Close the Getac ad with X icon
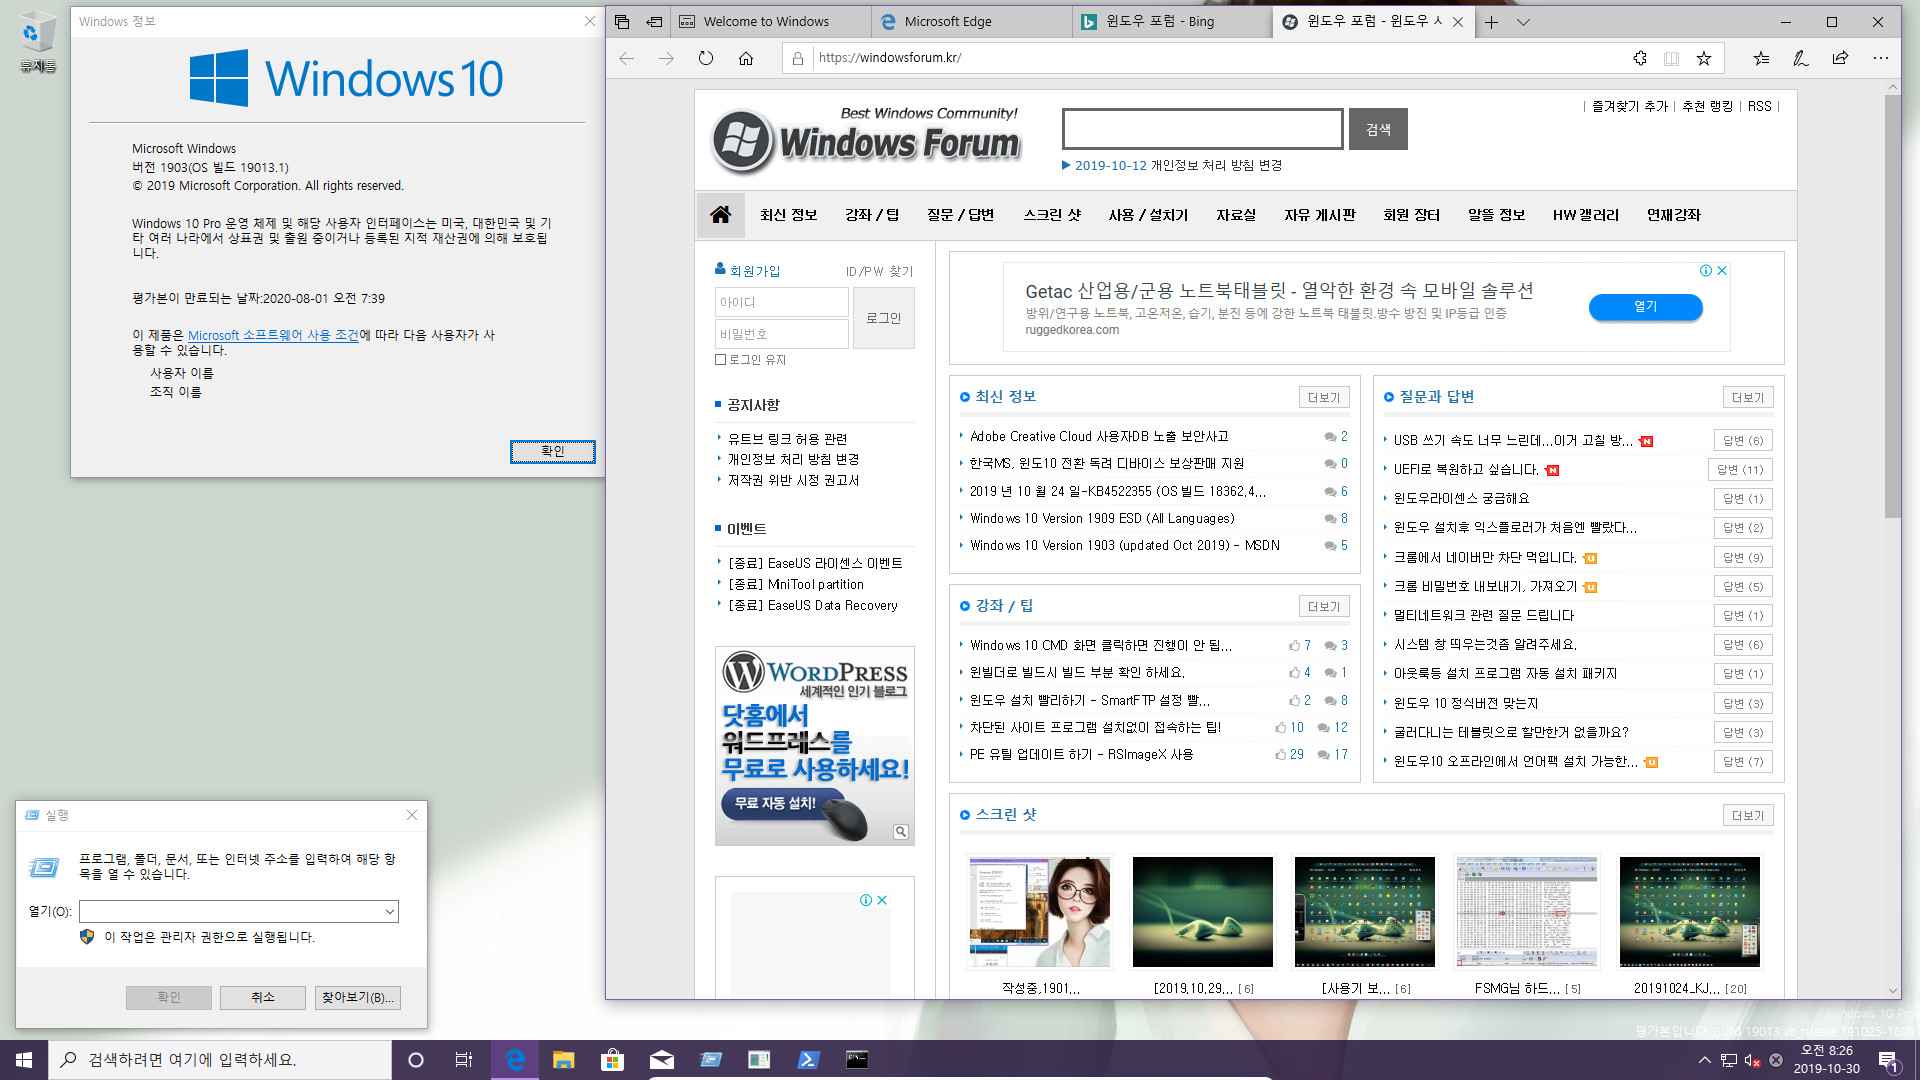This screenshot has width=1920, height=1080. pyautogui.click(x=1722, y=270)
